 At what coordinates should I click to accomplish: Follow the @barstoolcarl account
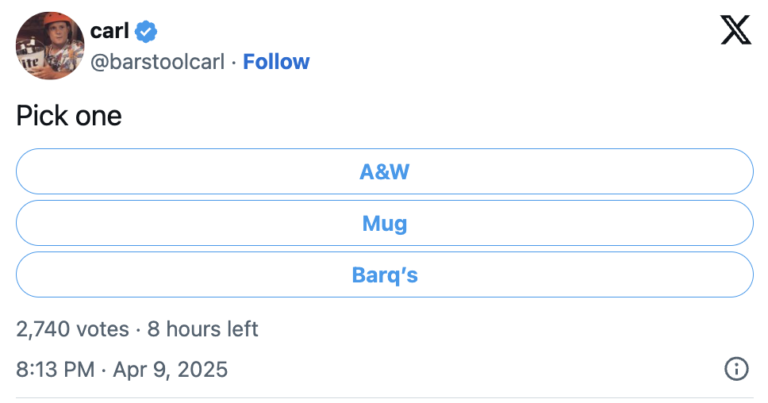click(276, 62)
